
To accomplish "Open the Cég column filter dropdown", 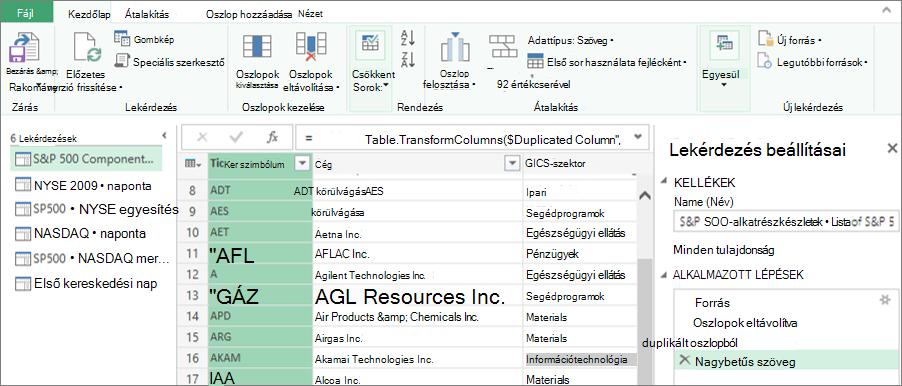I will pyautogui.click(x=512, y=164).
